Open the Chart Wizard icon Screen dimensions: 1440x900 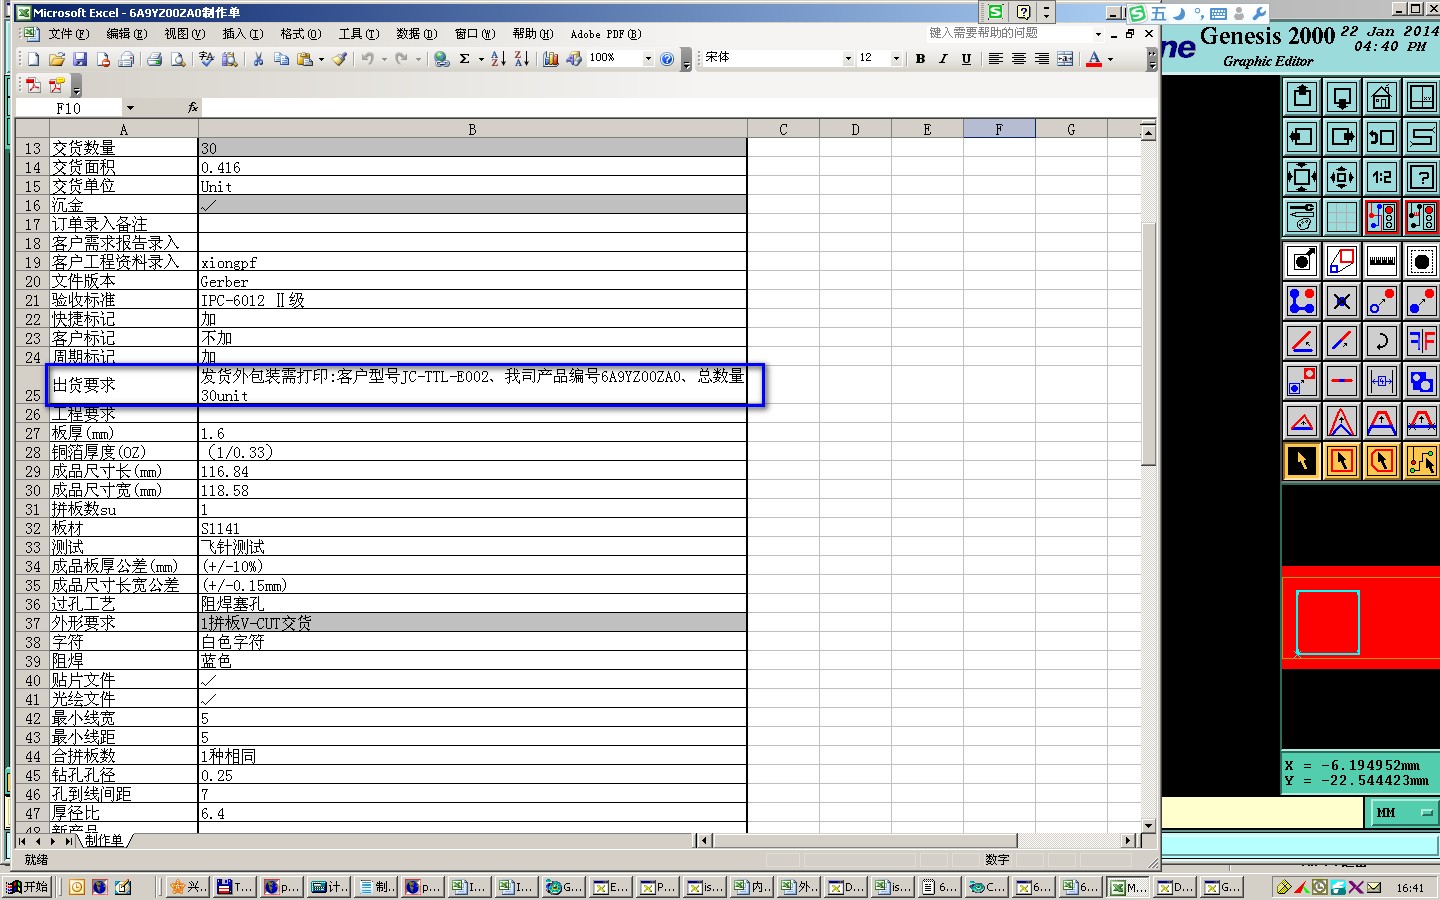click(x=550, y=59)
